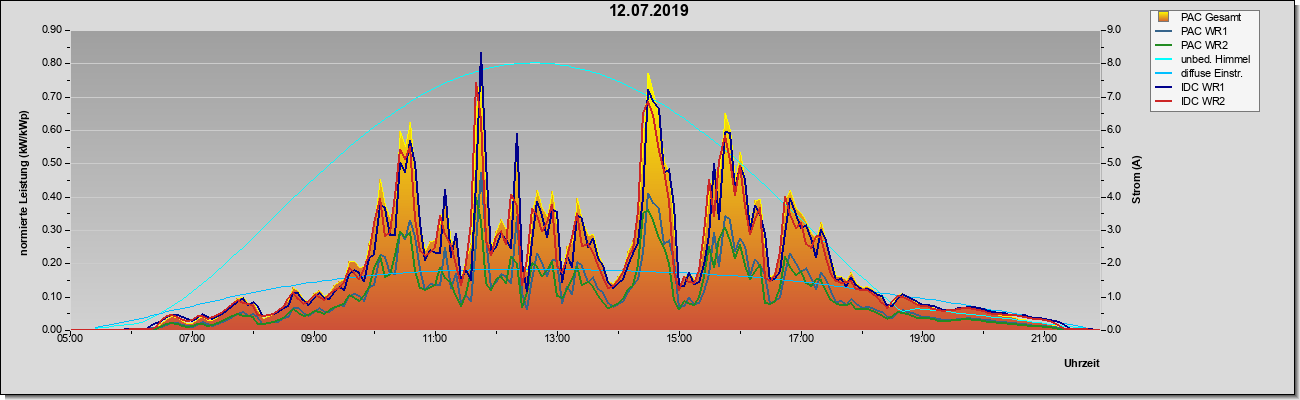Click the 21:00 time axis label
Screen dimensions: 1300x400
click(1043, 340)
